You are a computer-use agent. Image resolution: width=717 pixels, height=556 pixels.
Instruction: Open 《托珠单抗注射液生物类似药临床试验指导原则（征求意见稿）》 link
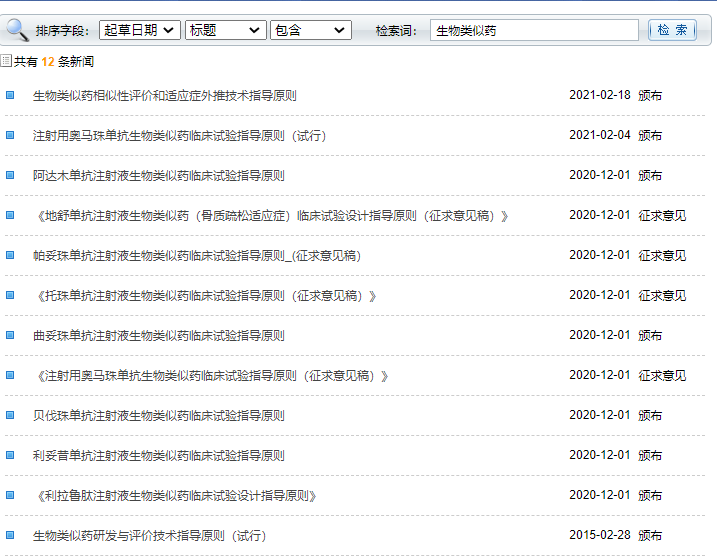coord(205,296)
